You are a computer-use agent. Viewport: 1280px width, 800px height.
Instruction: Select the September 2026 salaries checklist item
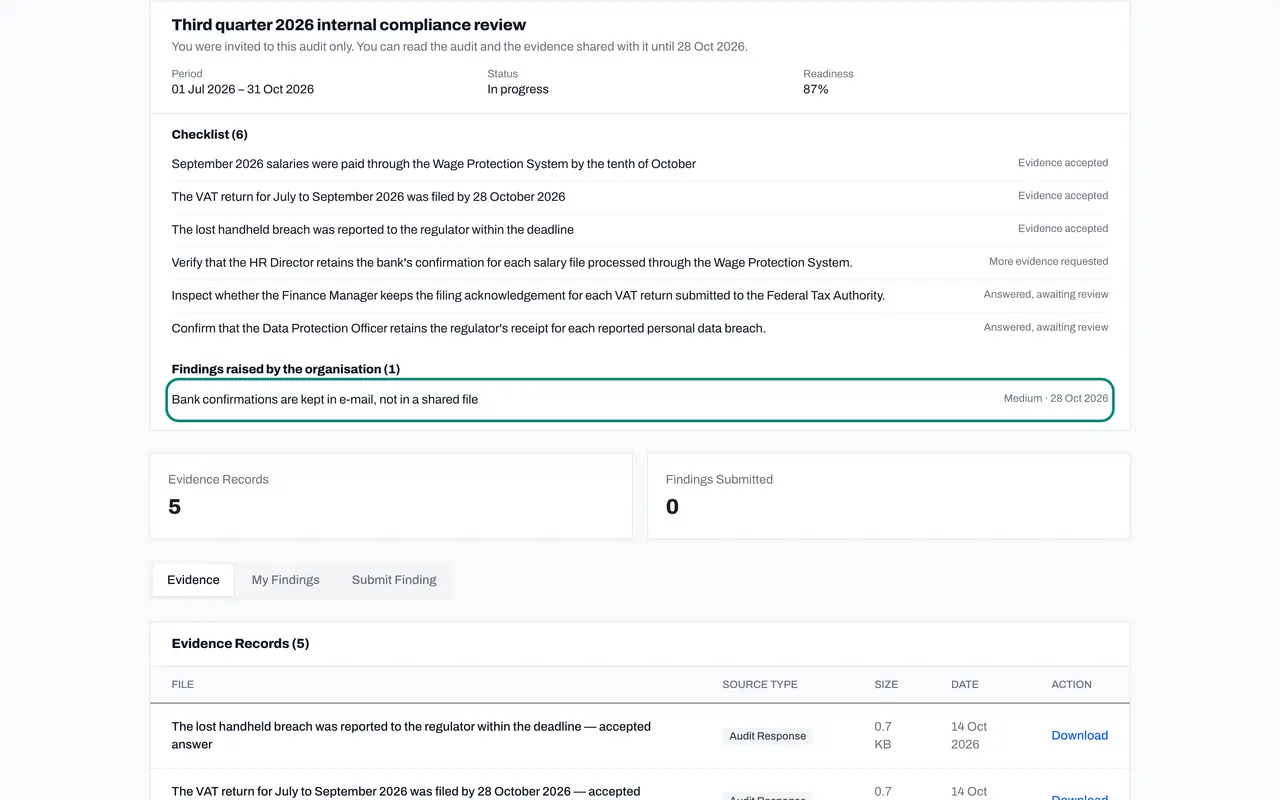pyautogui.click(x=640, y=164)
